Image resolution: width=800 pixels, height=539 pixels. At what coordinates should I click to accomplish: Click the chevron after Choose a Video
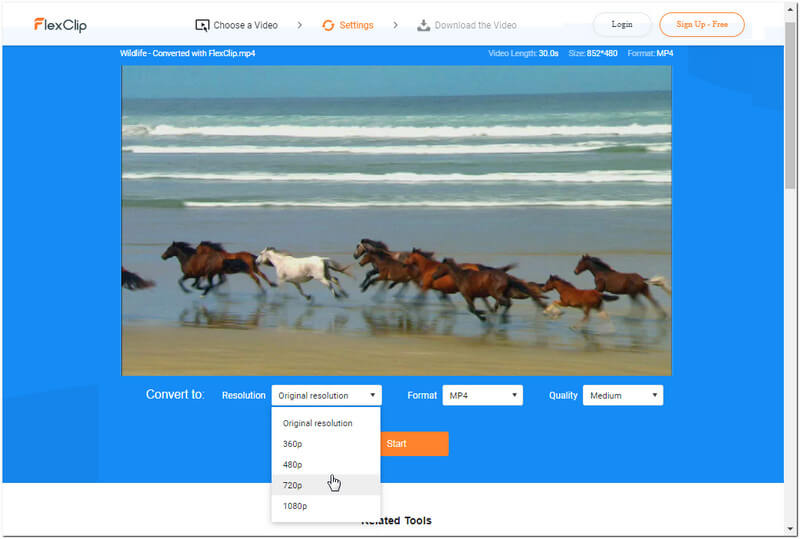299,25
